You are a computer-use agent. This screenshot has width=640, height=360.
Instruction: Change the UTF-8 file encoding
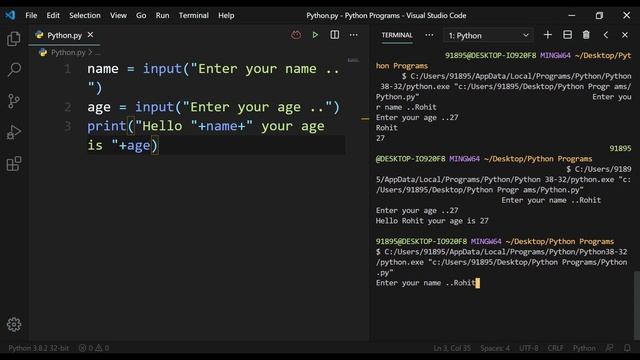(529, 348)
